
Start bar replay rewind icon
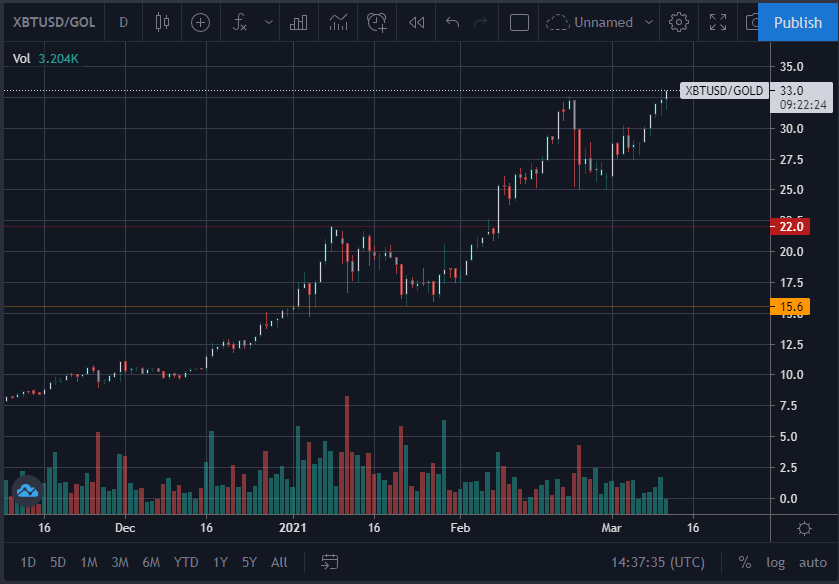416,22
